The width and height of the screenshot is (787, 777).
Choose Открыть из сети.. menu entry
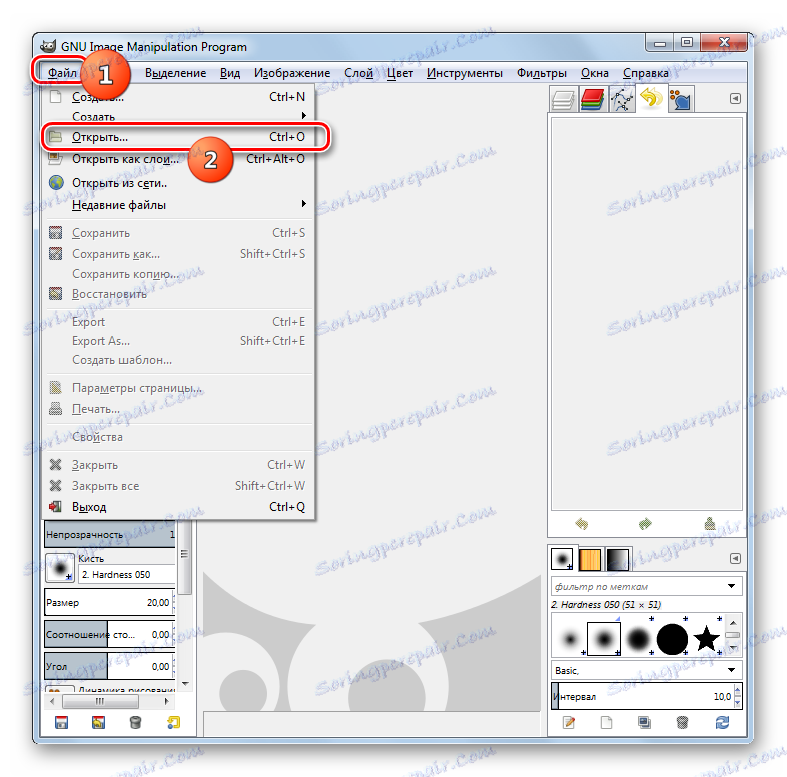point(178,183)
